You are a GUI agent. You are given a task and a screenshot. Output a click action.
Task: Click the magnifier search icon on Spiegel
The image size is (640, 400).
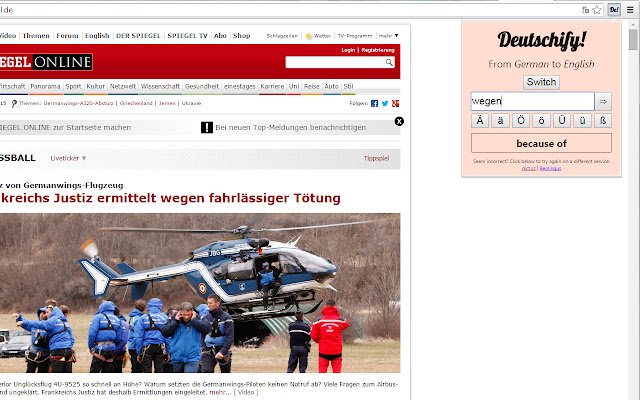389,62
